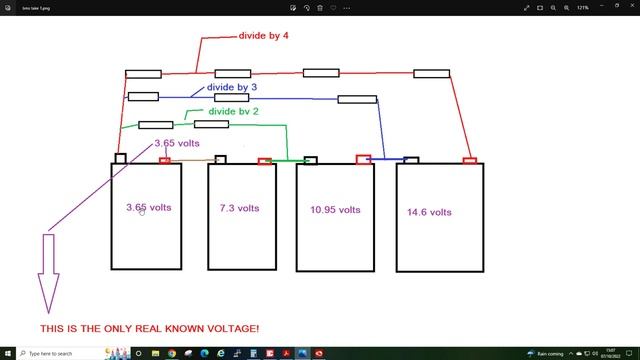The height and width of the screenshot is (360, 640).
Task: Open the Action Center notifications icon
Action: point(629,353)
